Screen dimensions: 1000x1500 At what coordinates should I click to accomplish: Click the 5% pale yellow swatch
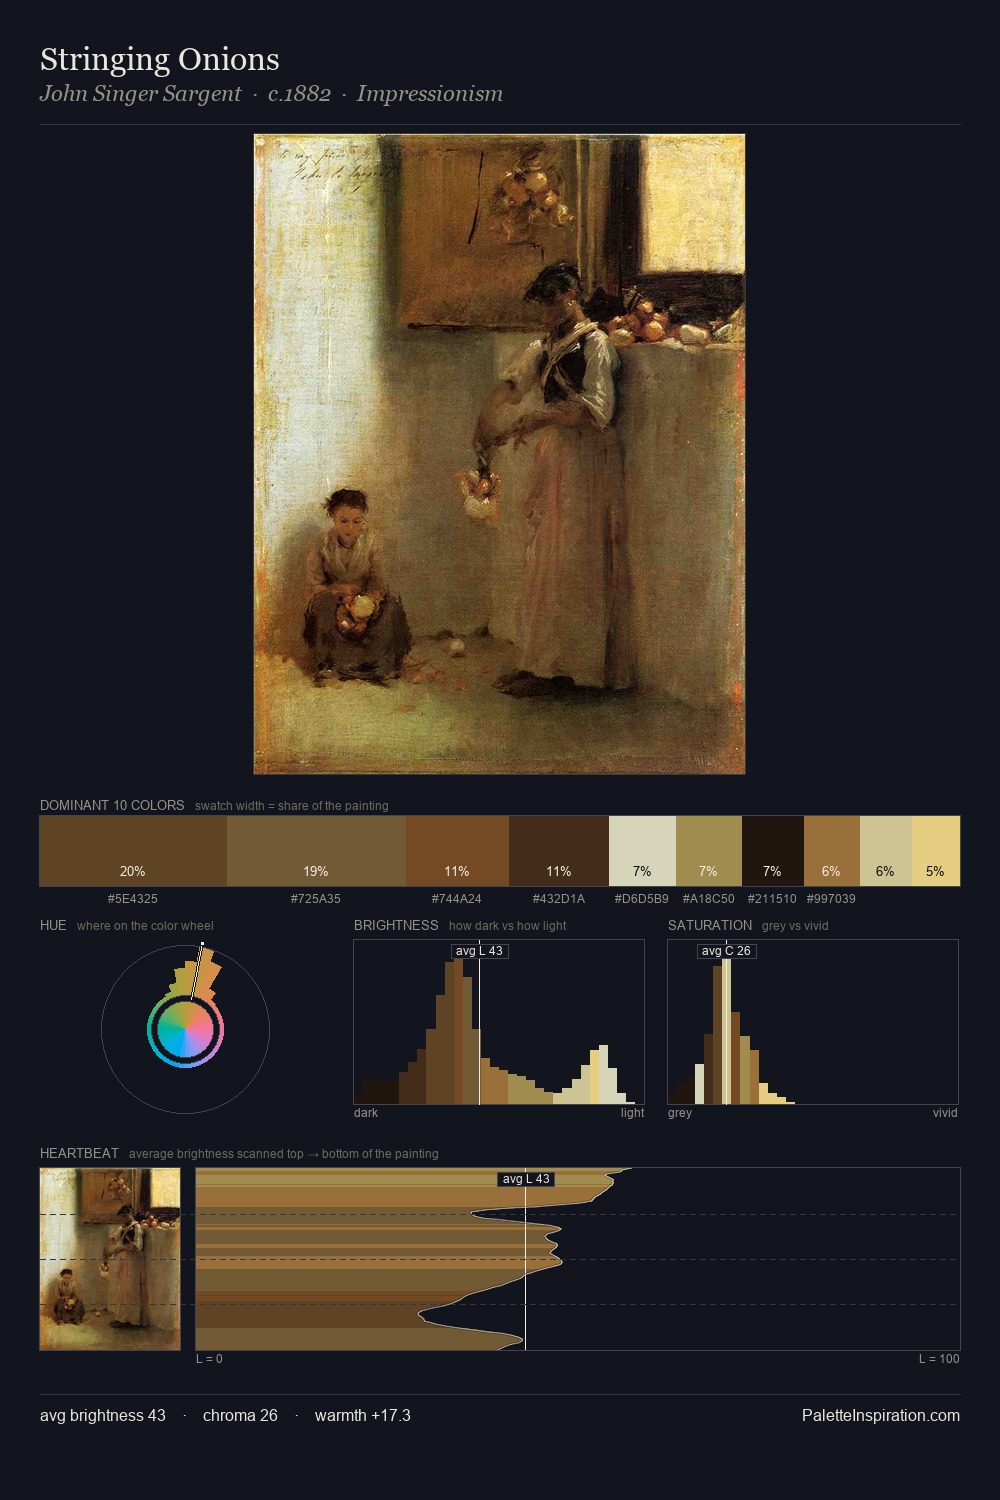[x=936, y=851]
